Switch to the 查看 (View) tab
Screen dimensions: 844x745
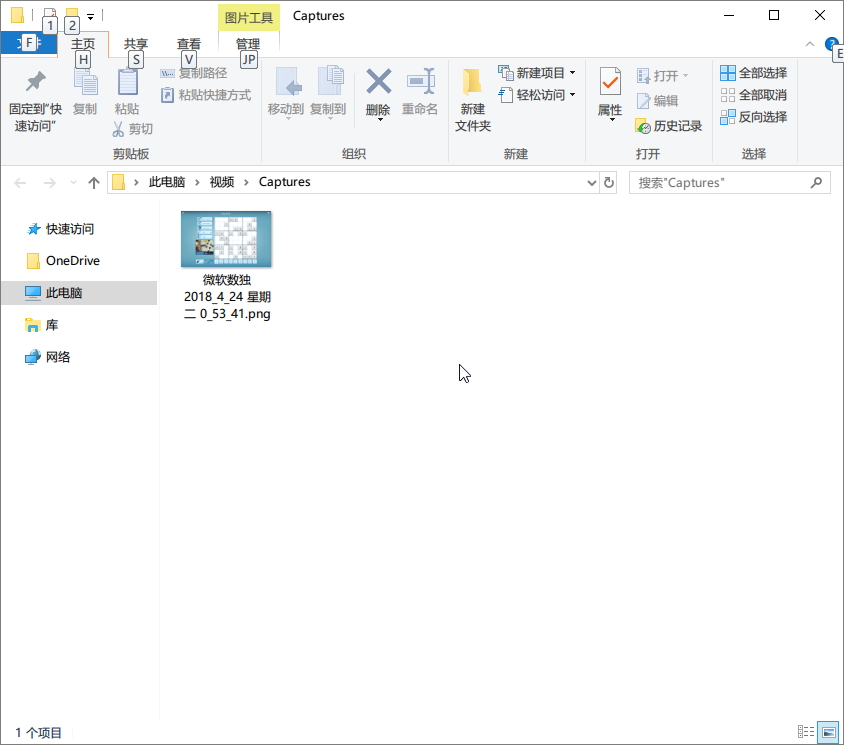[x=188, y=44]
